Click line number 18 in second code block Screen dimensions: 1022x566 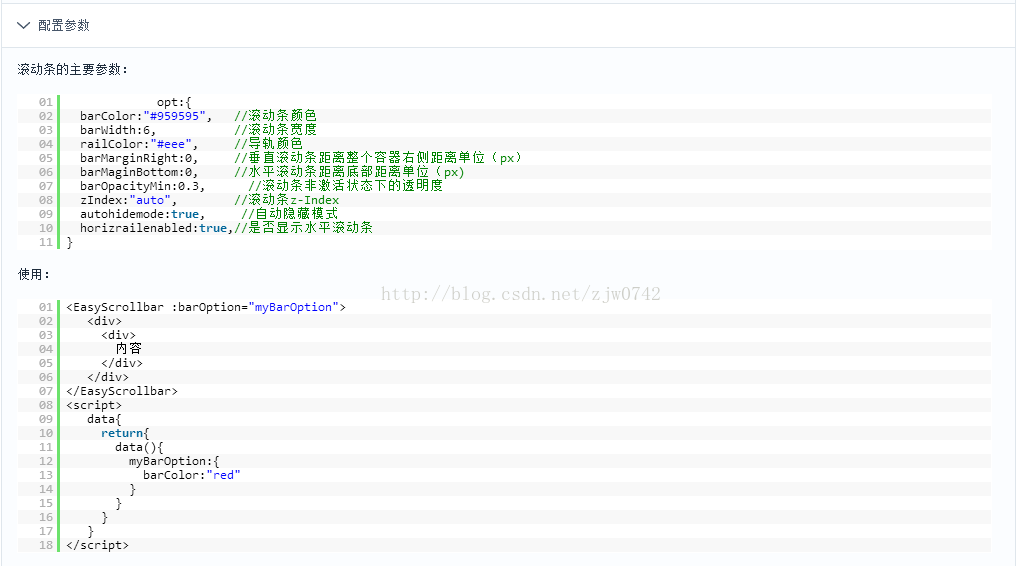coord(46,545)
